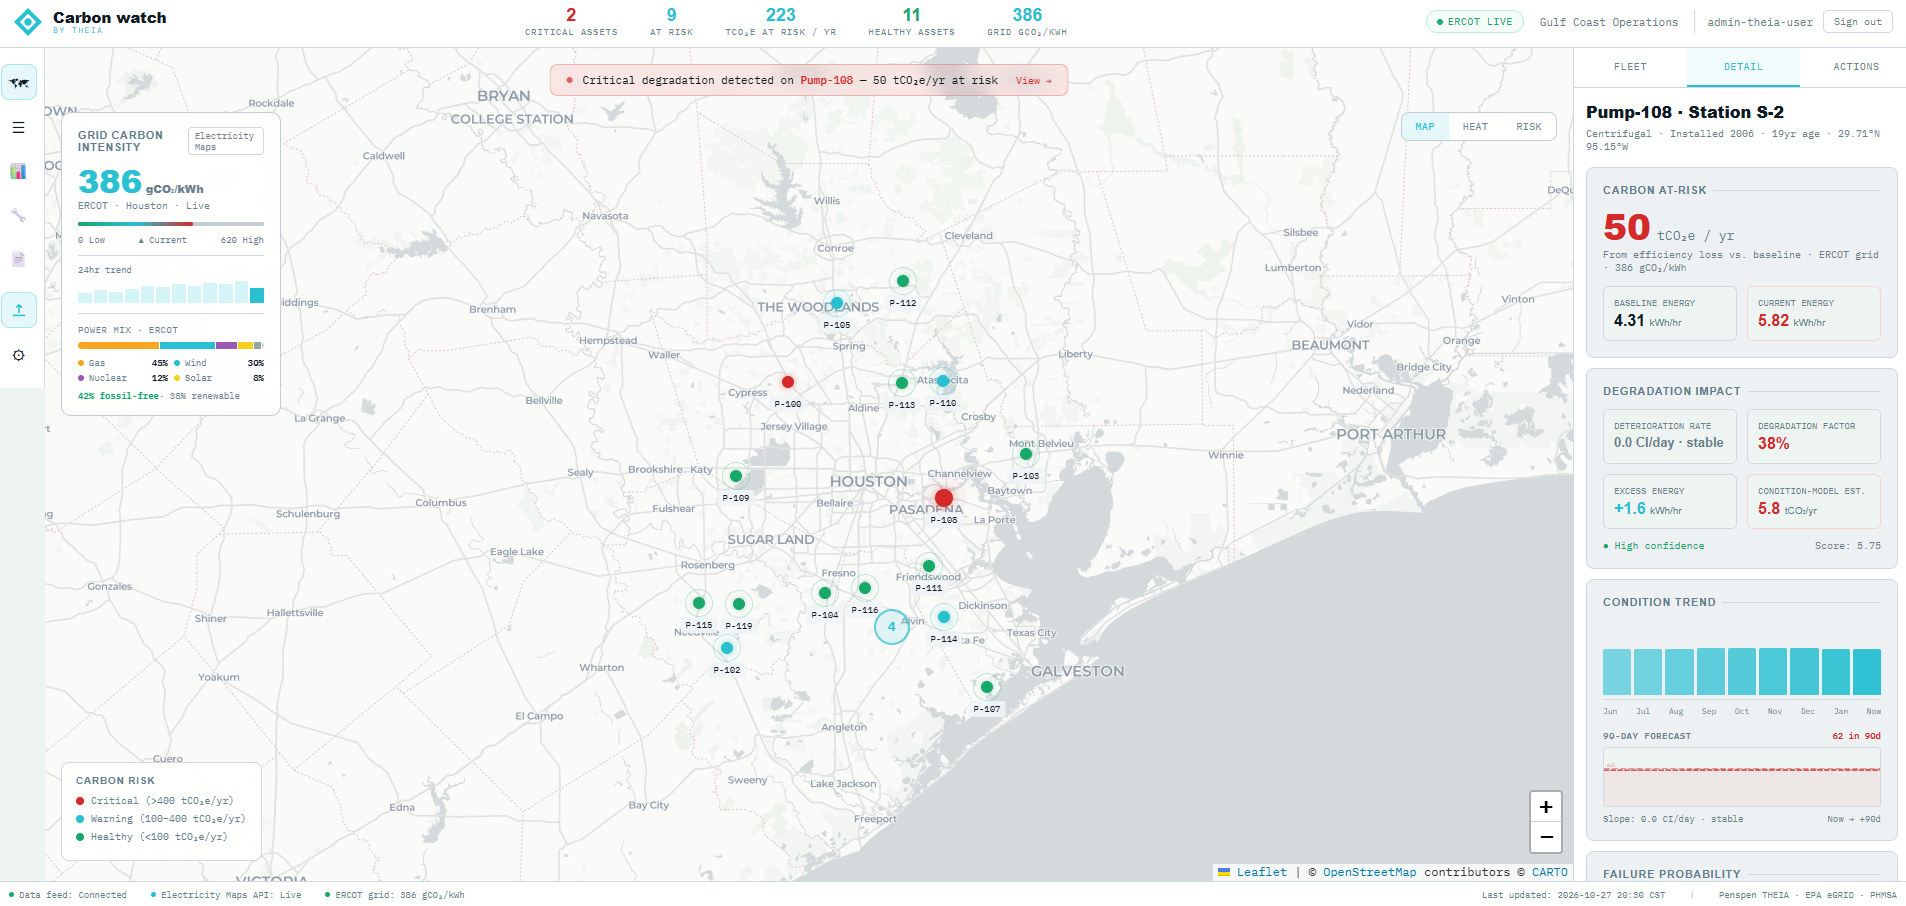
Task: Select the wrench maintenance icon
Action: pyautogui.click(x=19, y=216)
